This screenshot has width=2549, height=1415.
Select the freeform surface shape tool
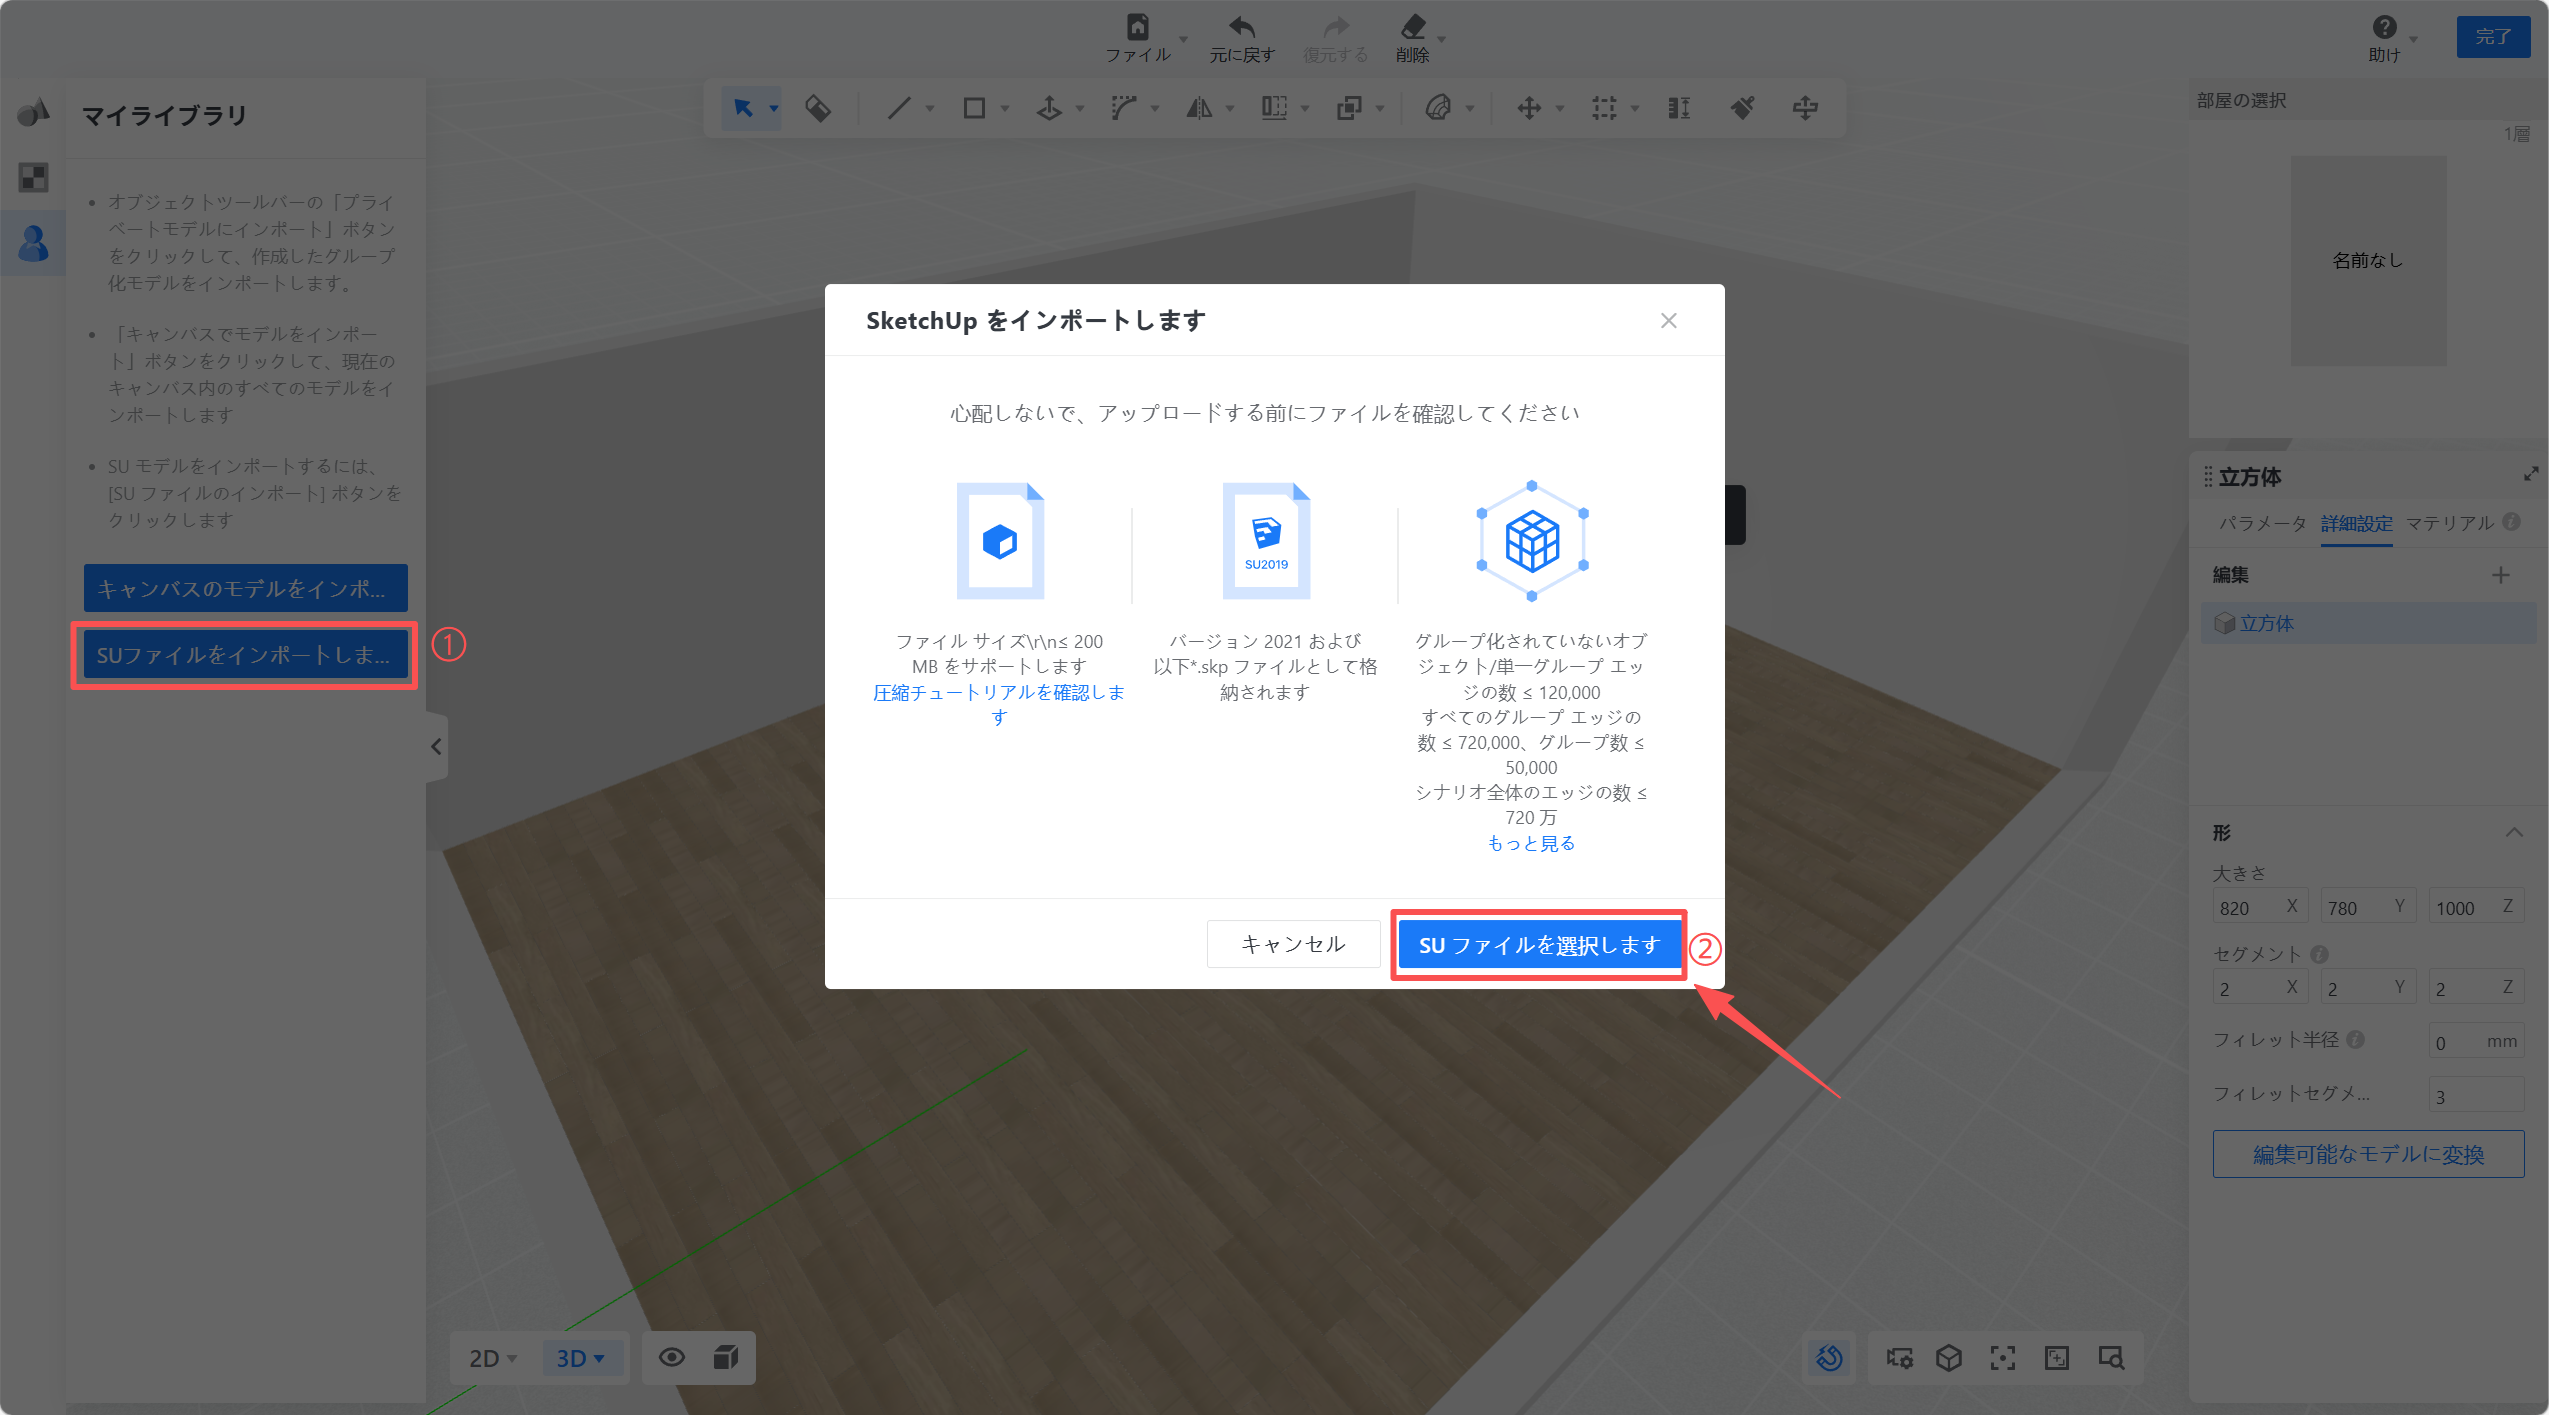(1438, 108)
